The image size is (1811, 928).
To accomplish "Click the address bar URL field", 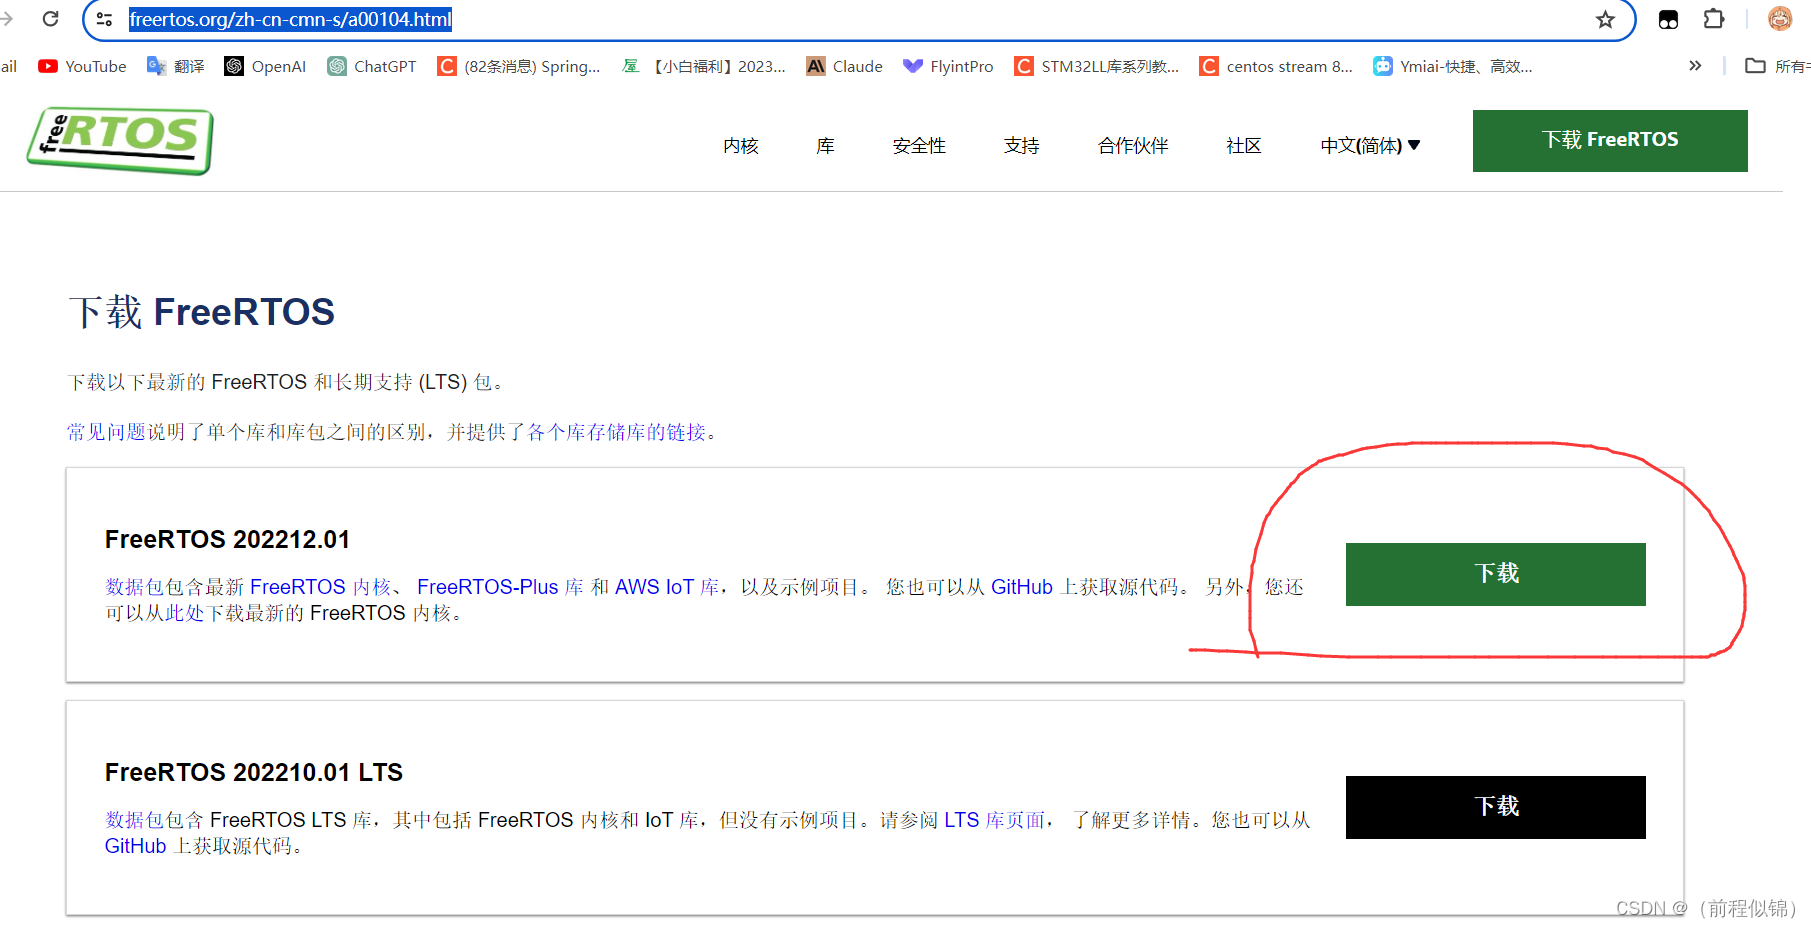I will [860, 19].
